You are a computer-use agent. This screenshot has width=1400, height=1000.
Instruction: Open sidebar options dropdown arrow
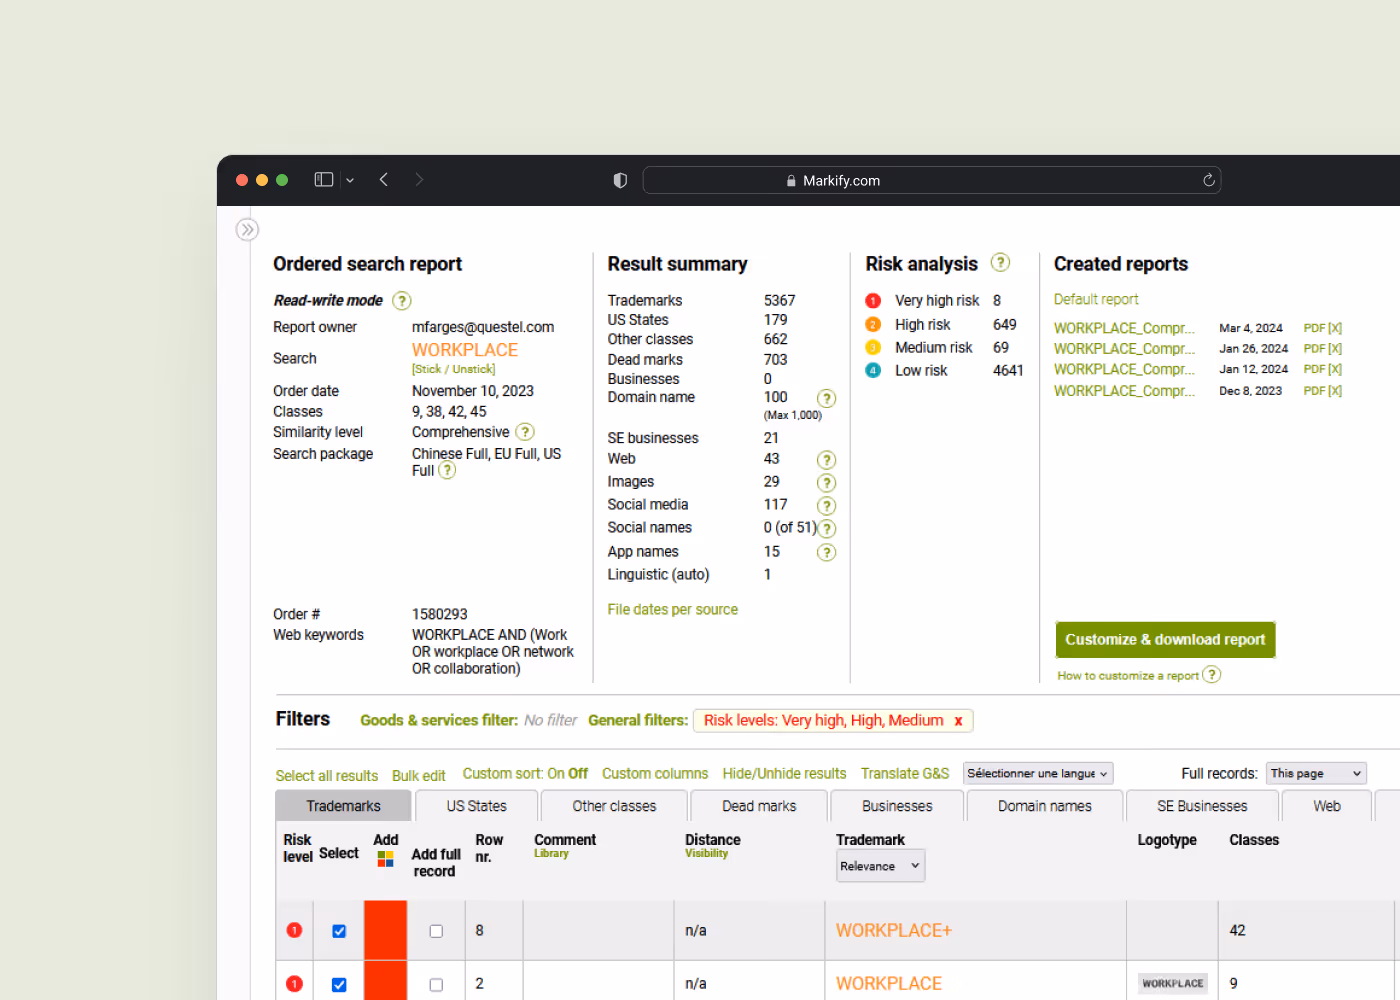point(350,181)
